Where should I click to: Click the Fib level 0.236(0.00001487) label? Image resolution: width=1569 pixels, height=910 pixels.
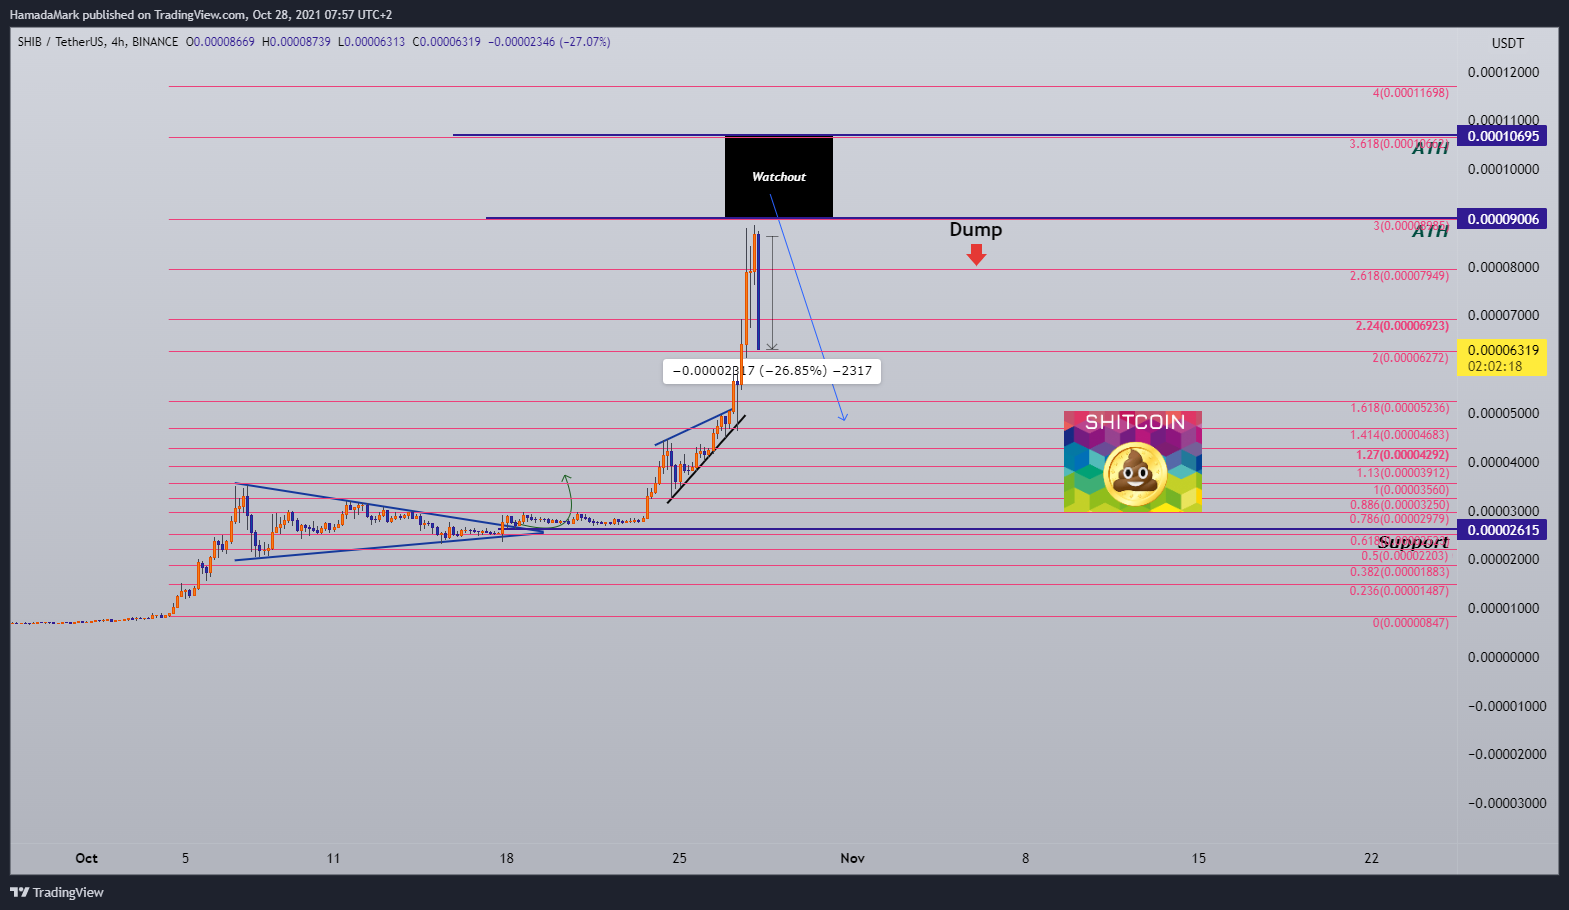1399,591
